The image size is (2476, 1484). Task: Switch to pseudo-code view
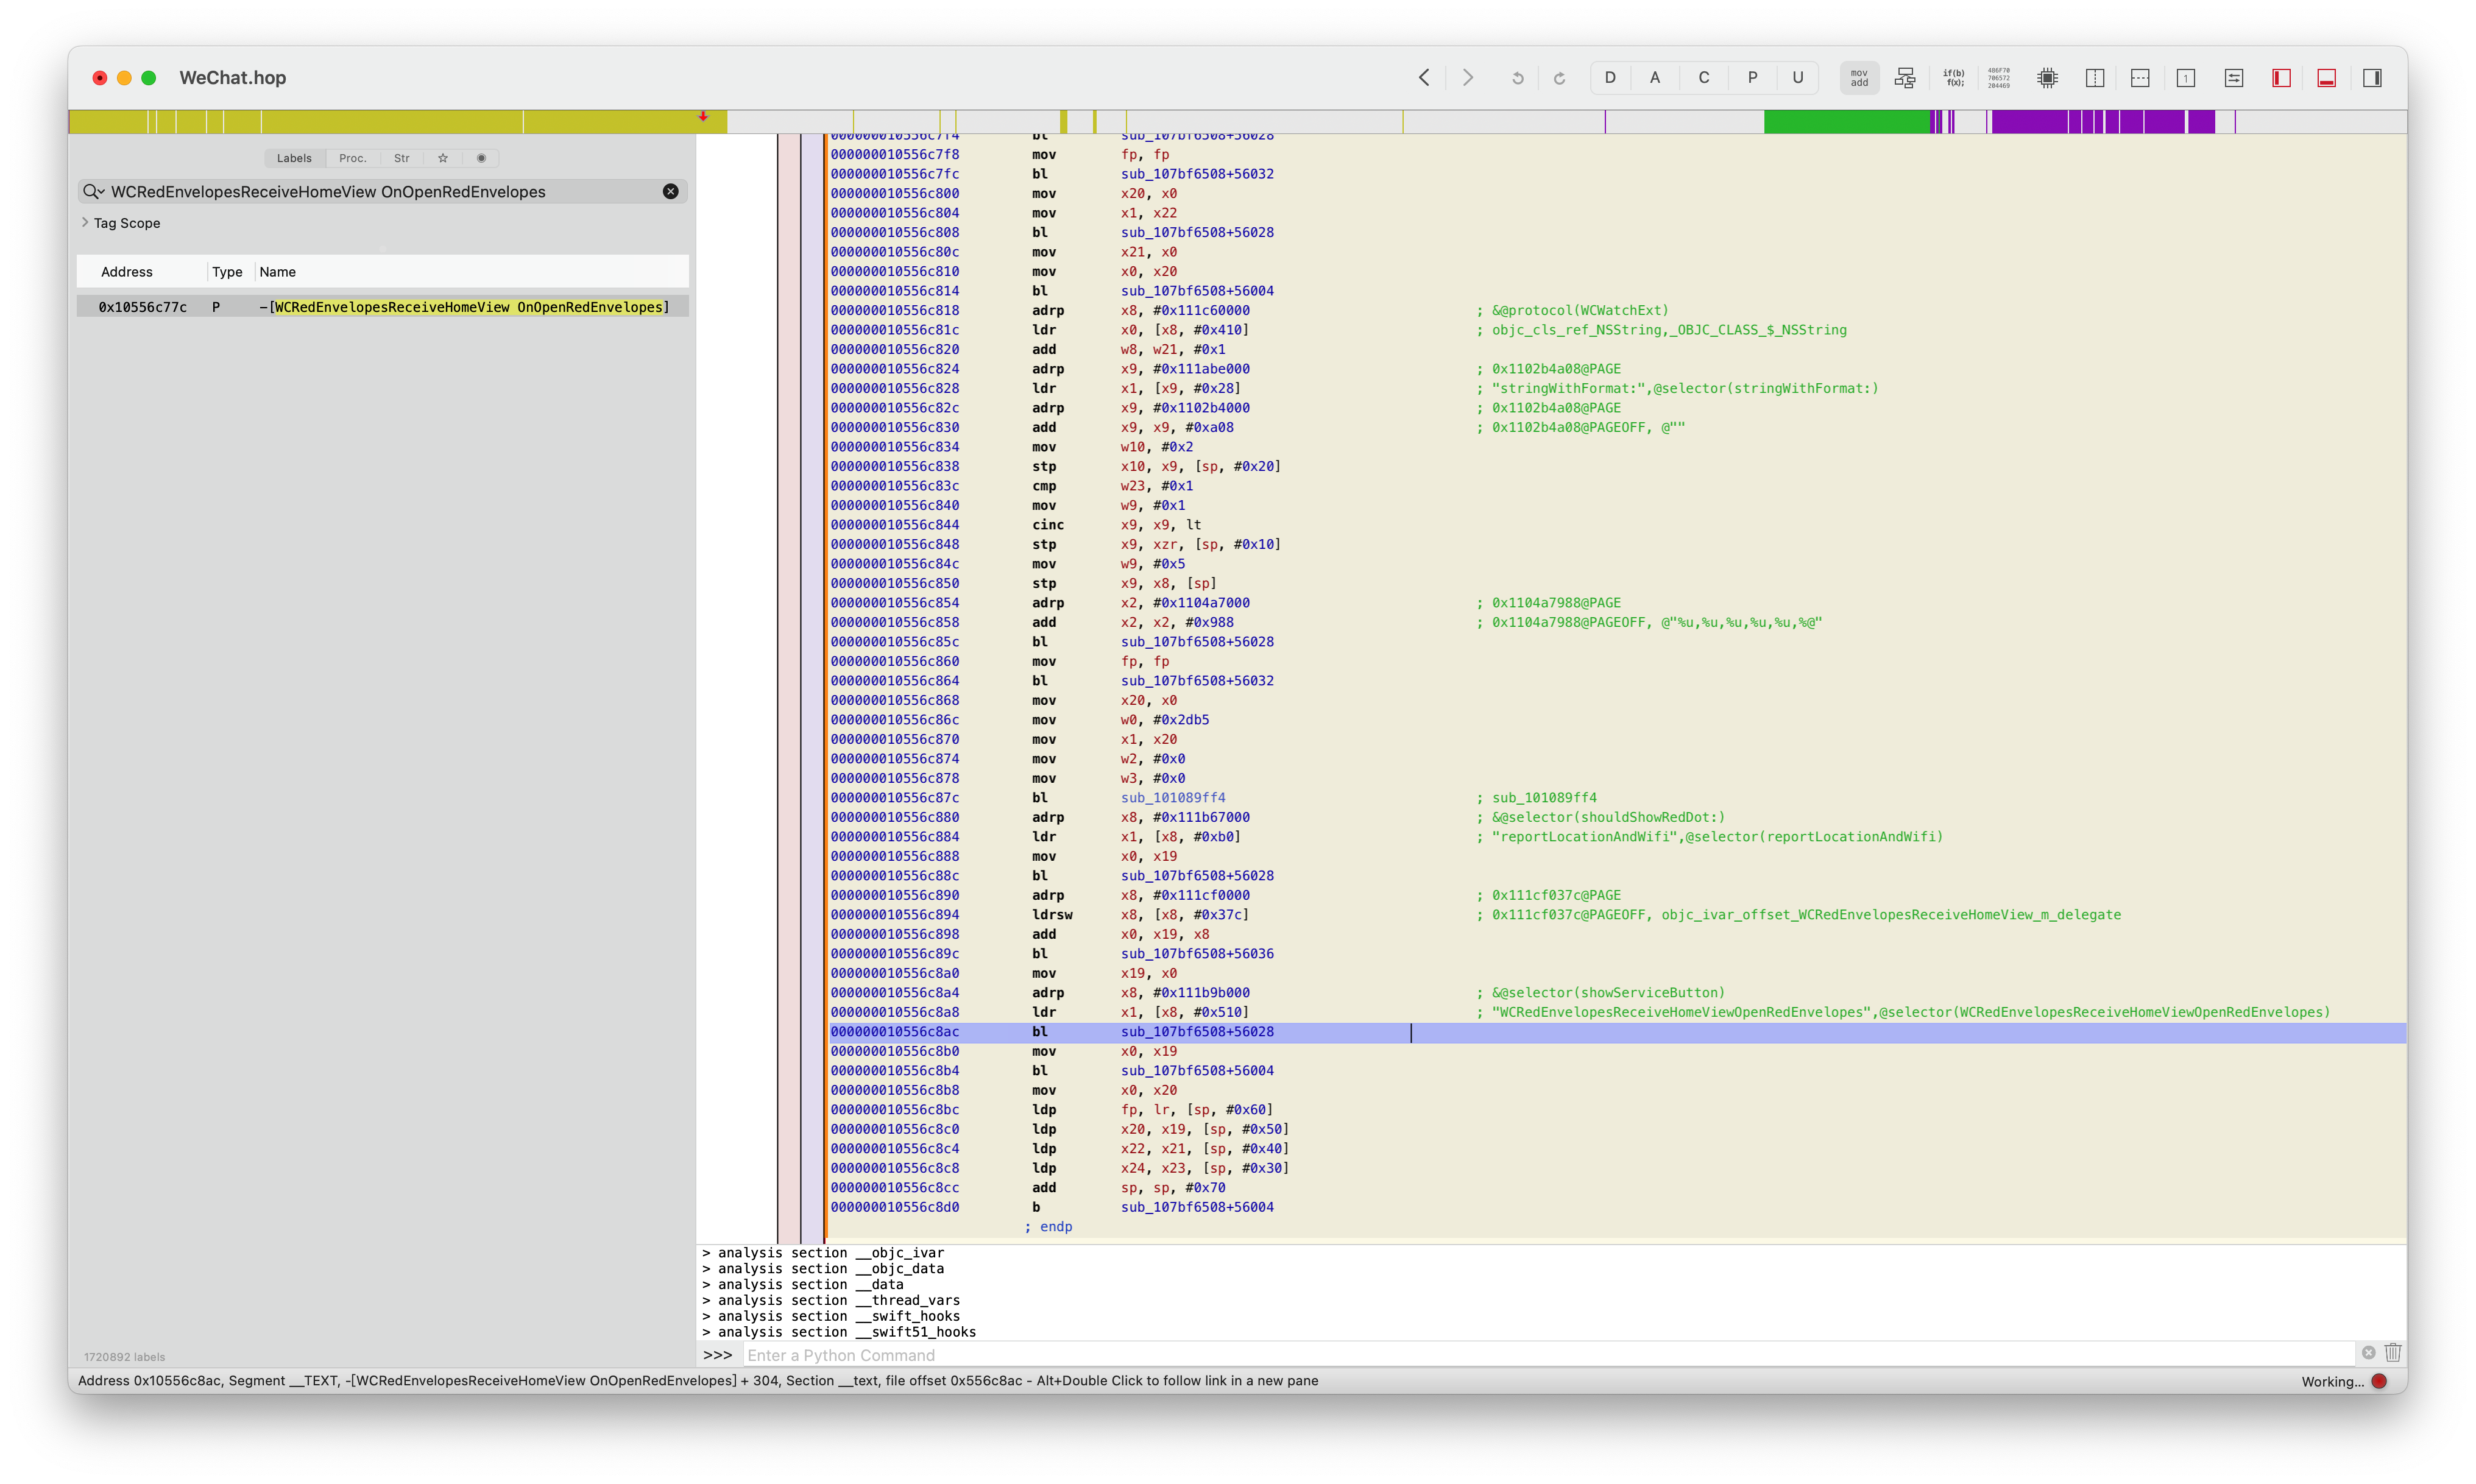[x=1953, y=78]
